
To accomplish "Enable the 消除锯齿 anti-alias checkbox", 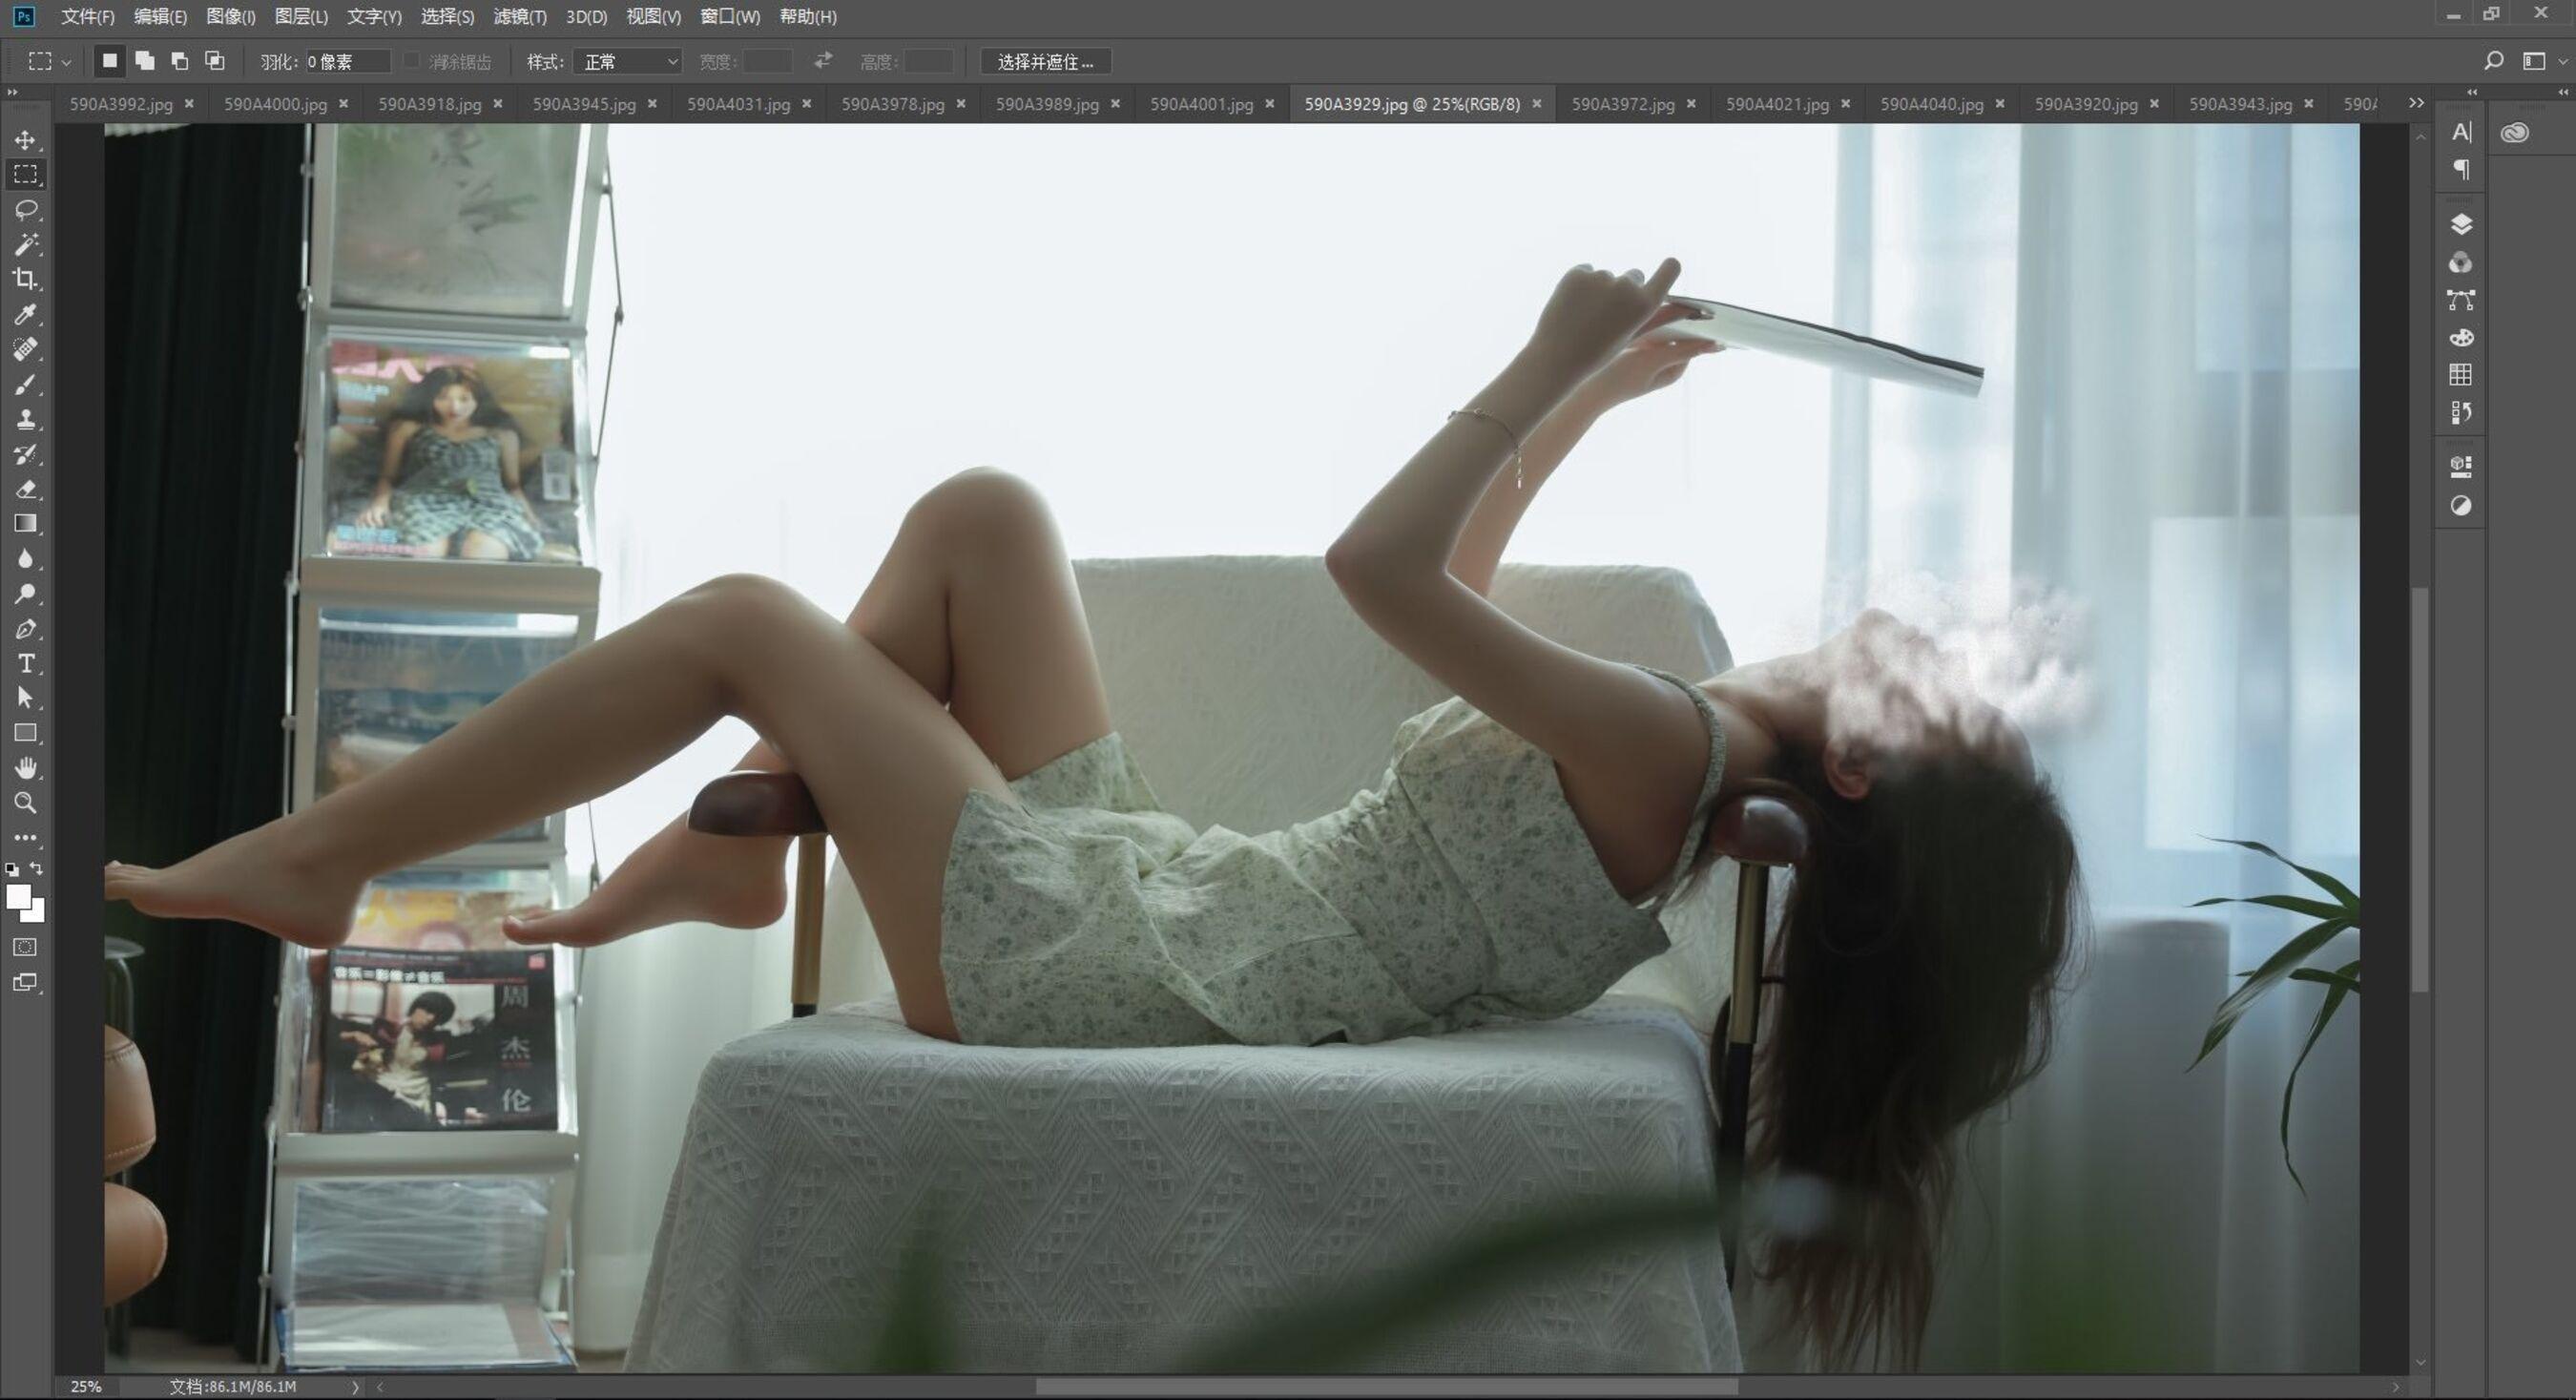I will tap(411, 61).
